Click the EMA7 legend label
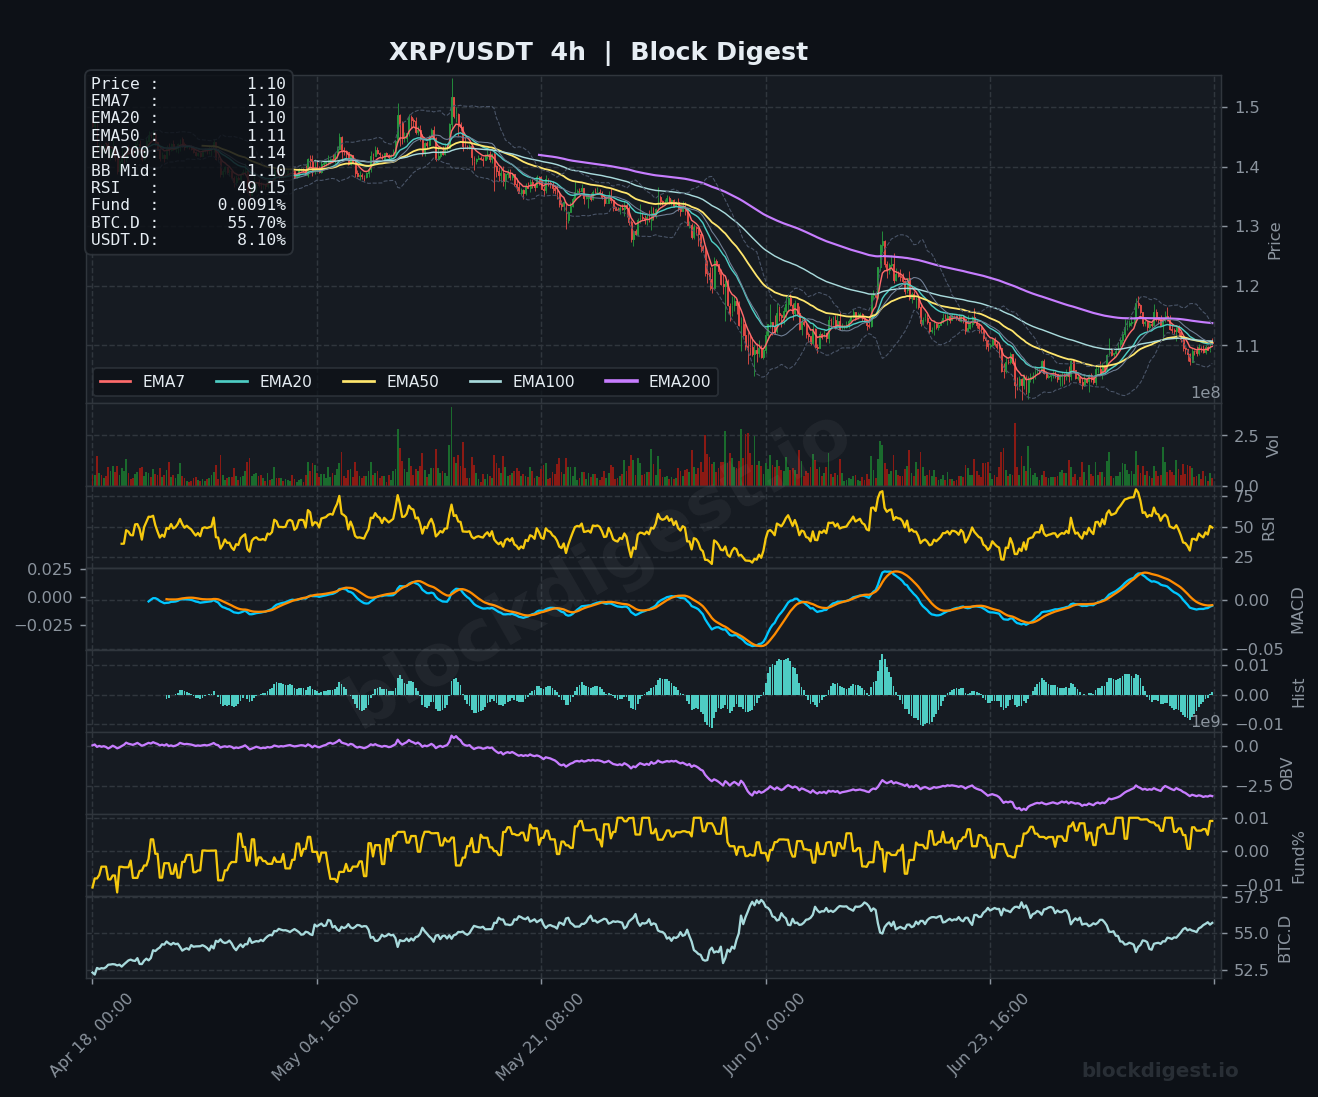The width and height of the screenshot is (1318, 1097). [164, 382]
